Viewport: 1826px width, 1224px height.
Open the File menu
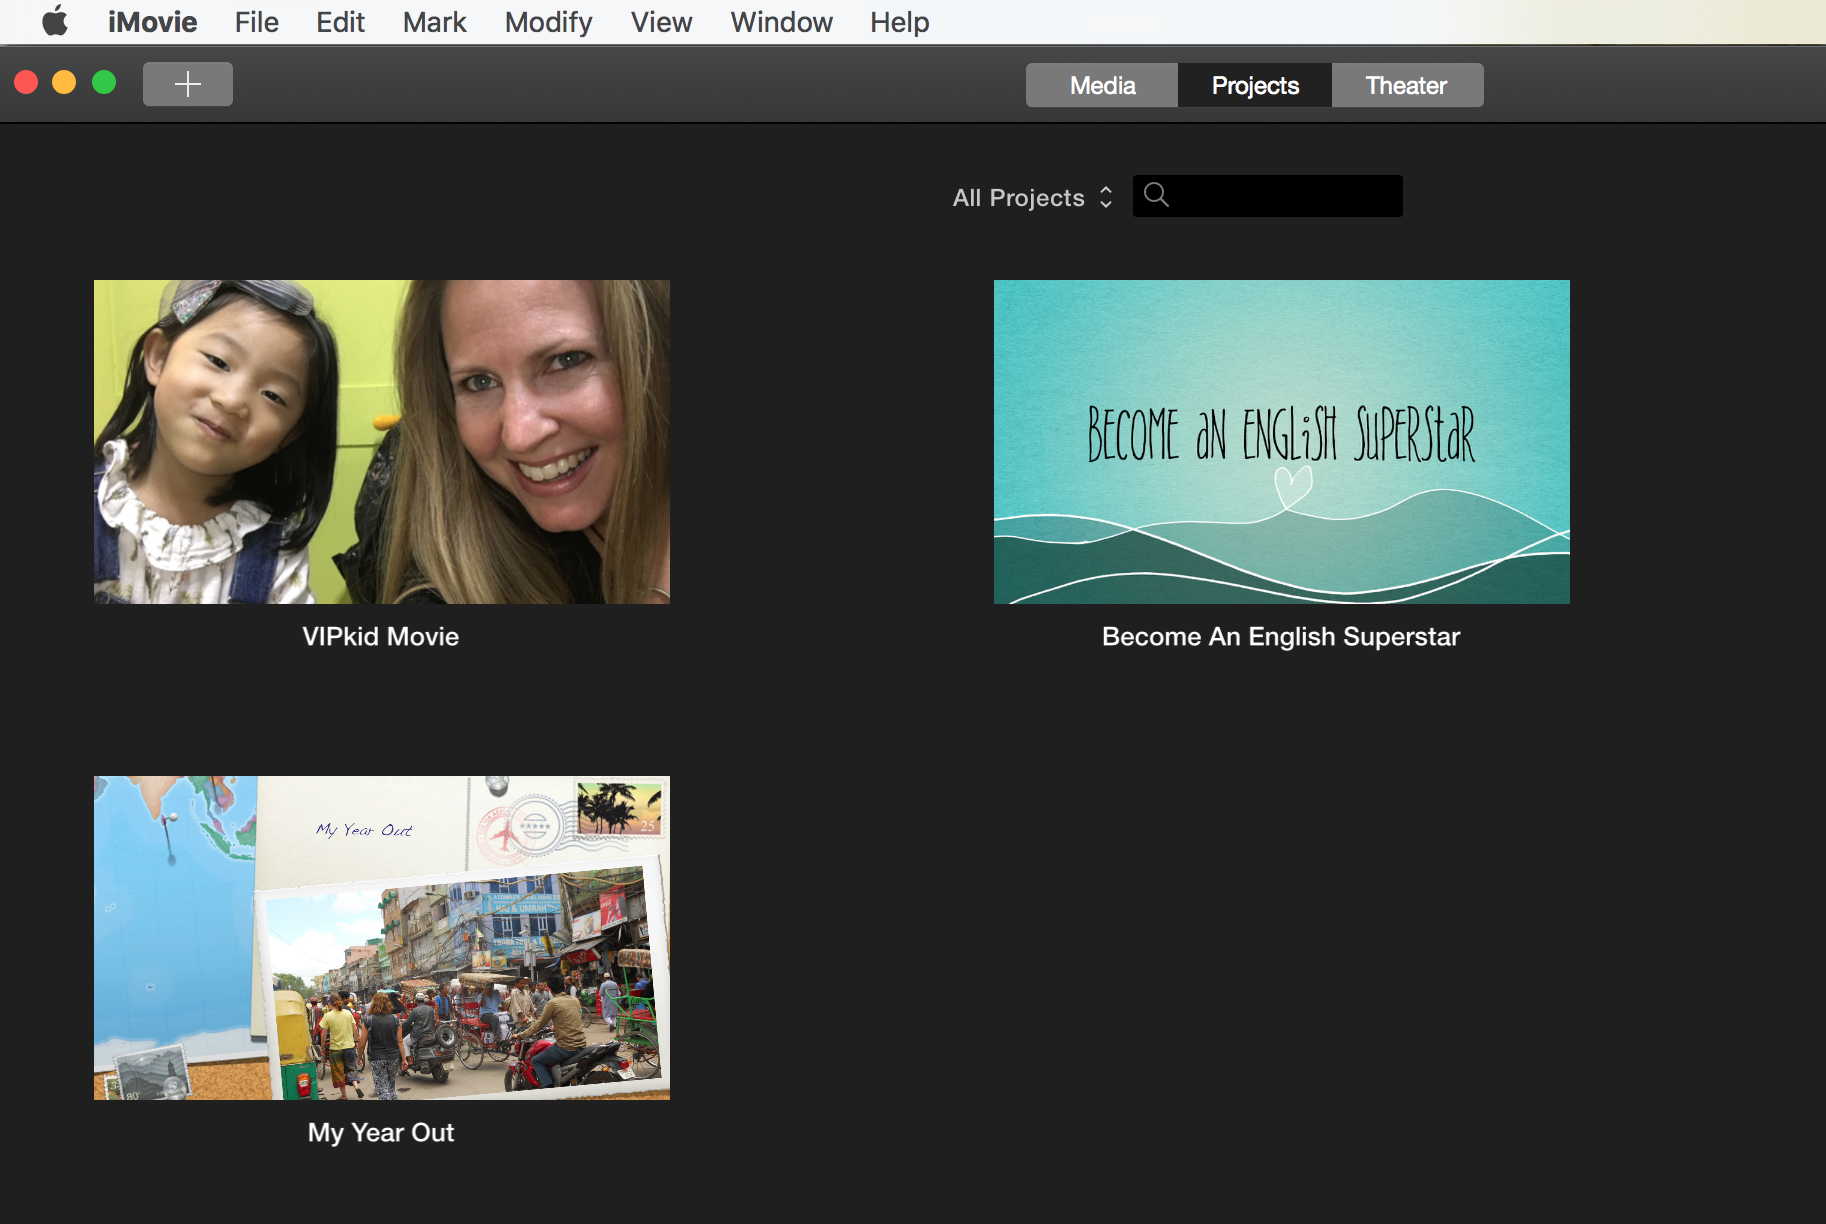[256, 22]
